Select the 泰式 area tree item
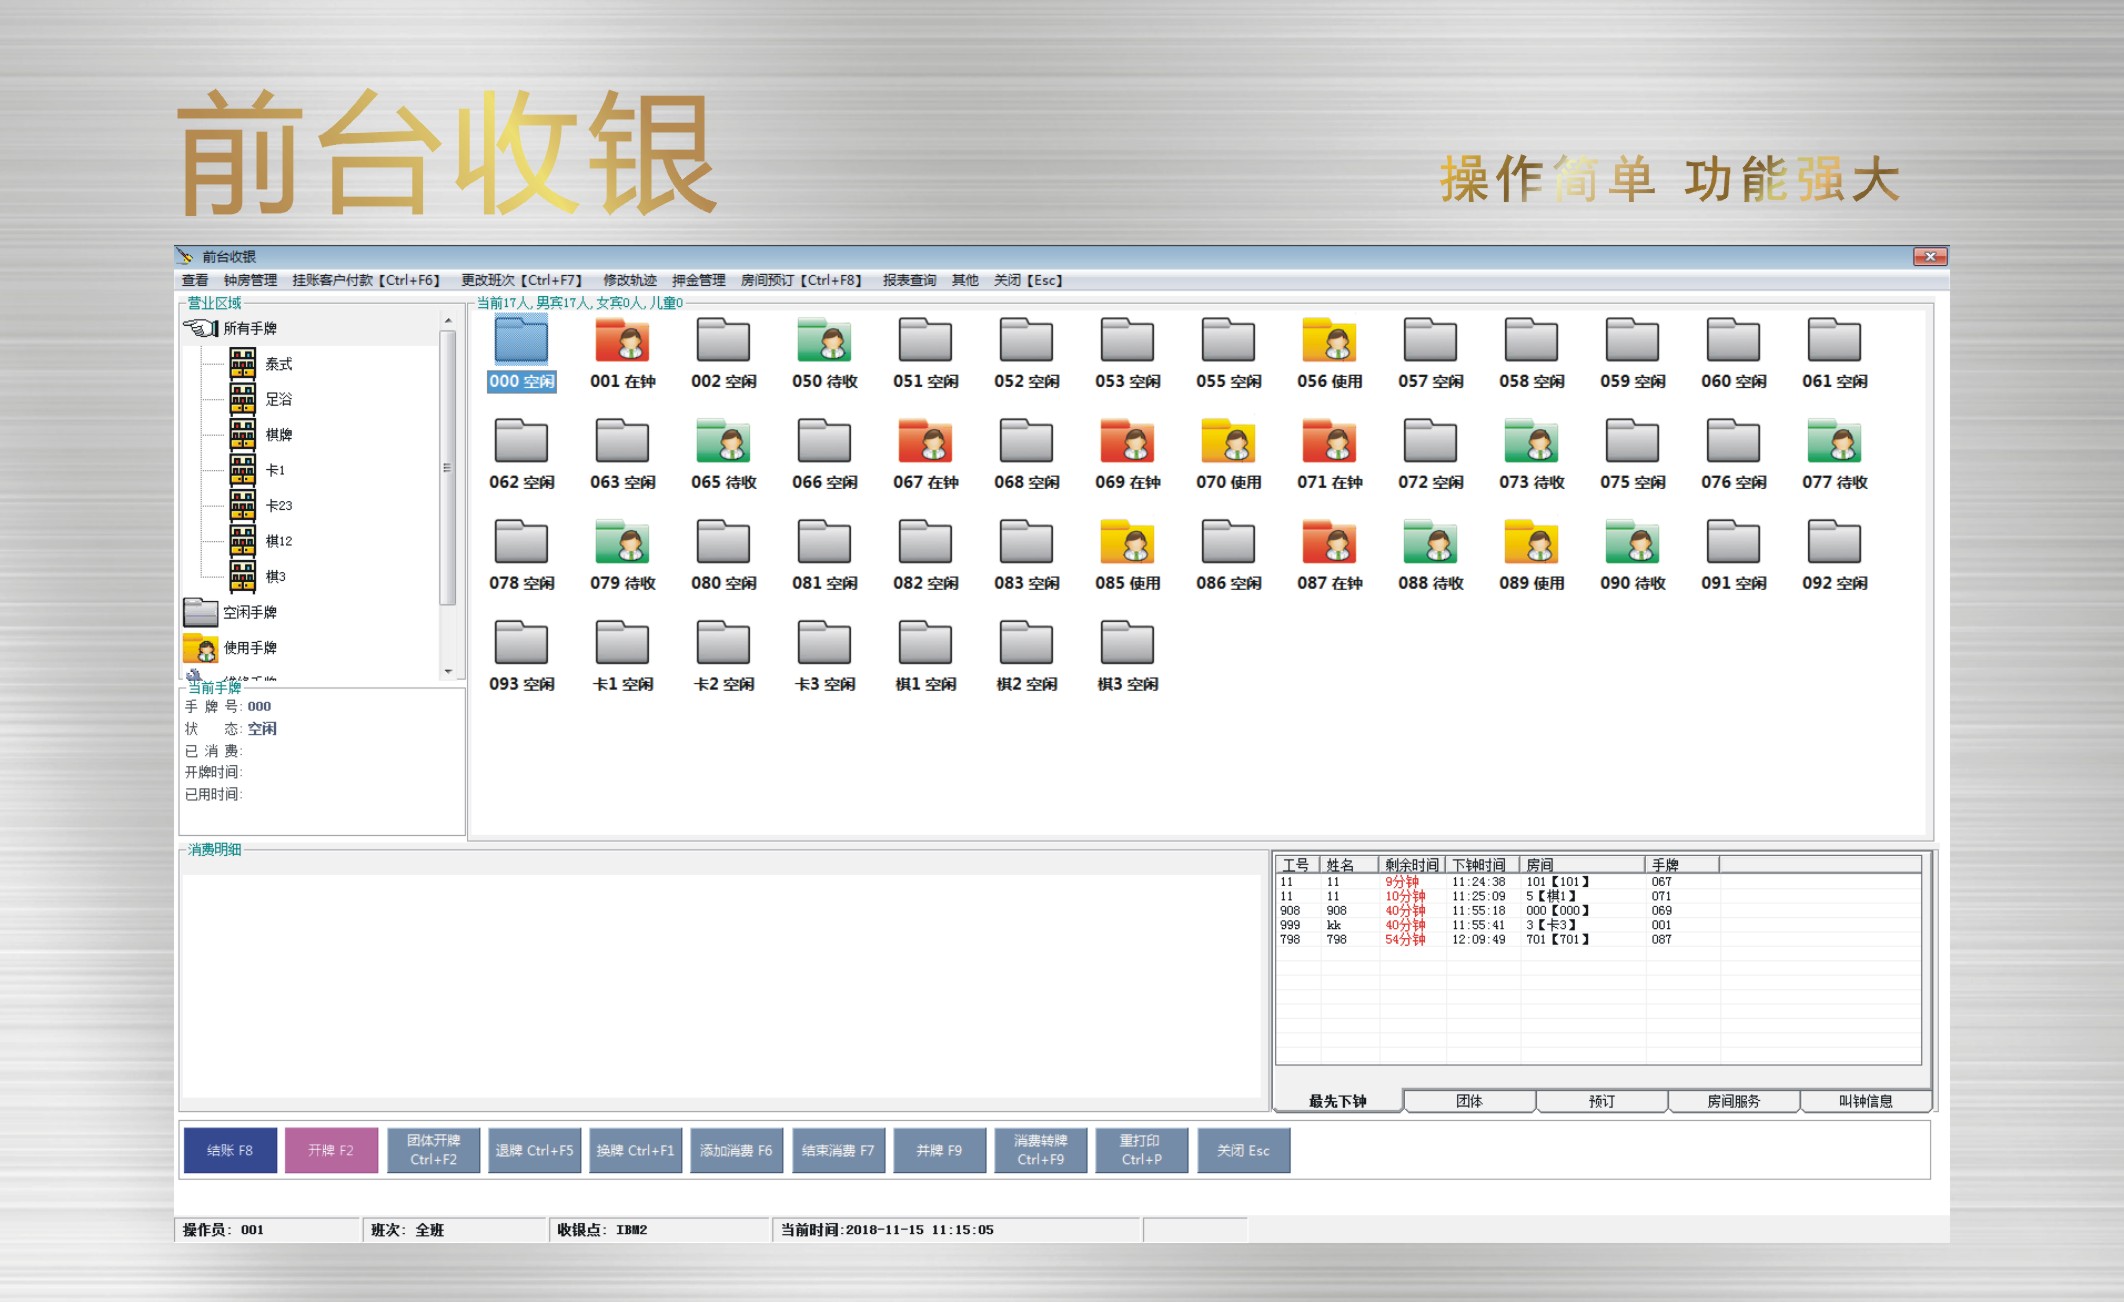The image size is (2124, 1302). click(278, 364)
